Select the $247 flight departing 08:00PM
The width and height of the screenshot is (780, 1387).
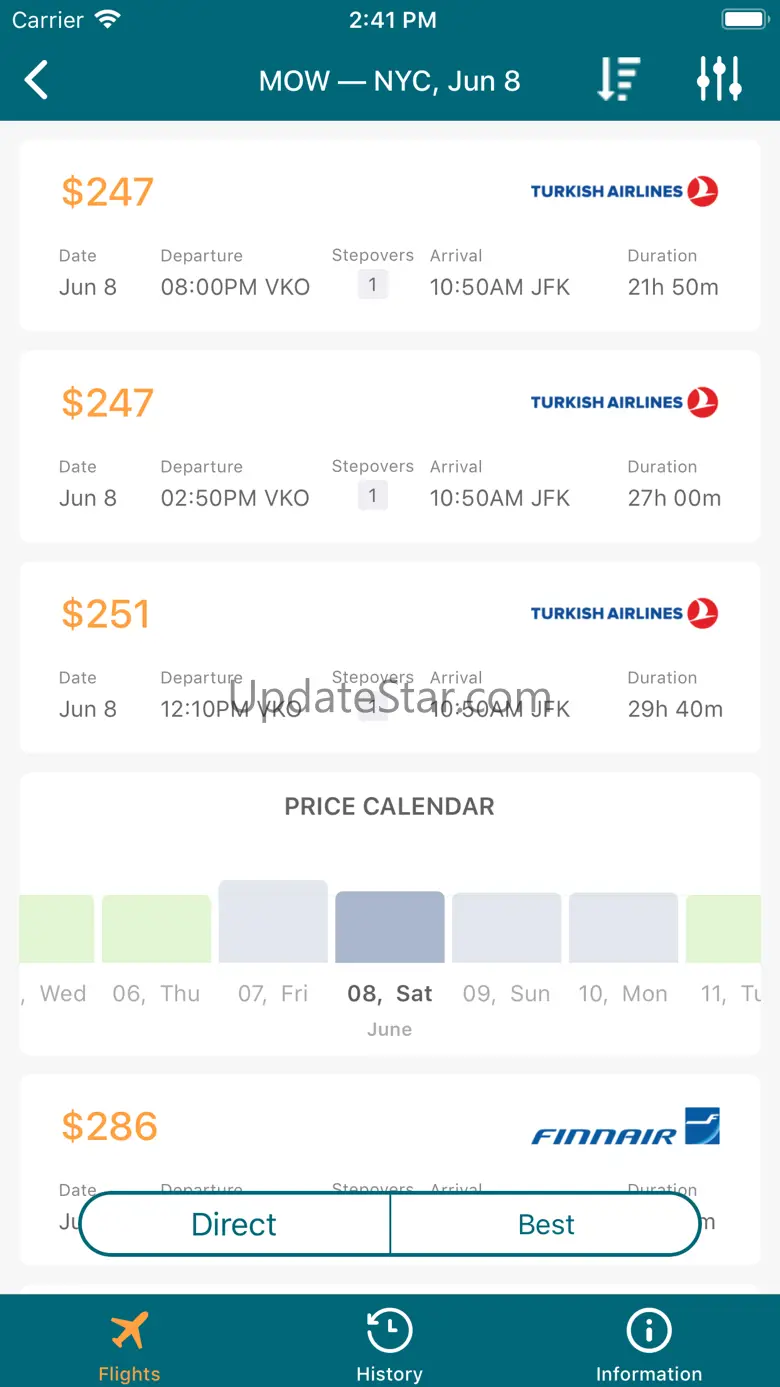pyautogui.click(x=389, y=235)
